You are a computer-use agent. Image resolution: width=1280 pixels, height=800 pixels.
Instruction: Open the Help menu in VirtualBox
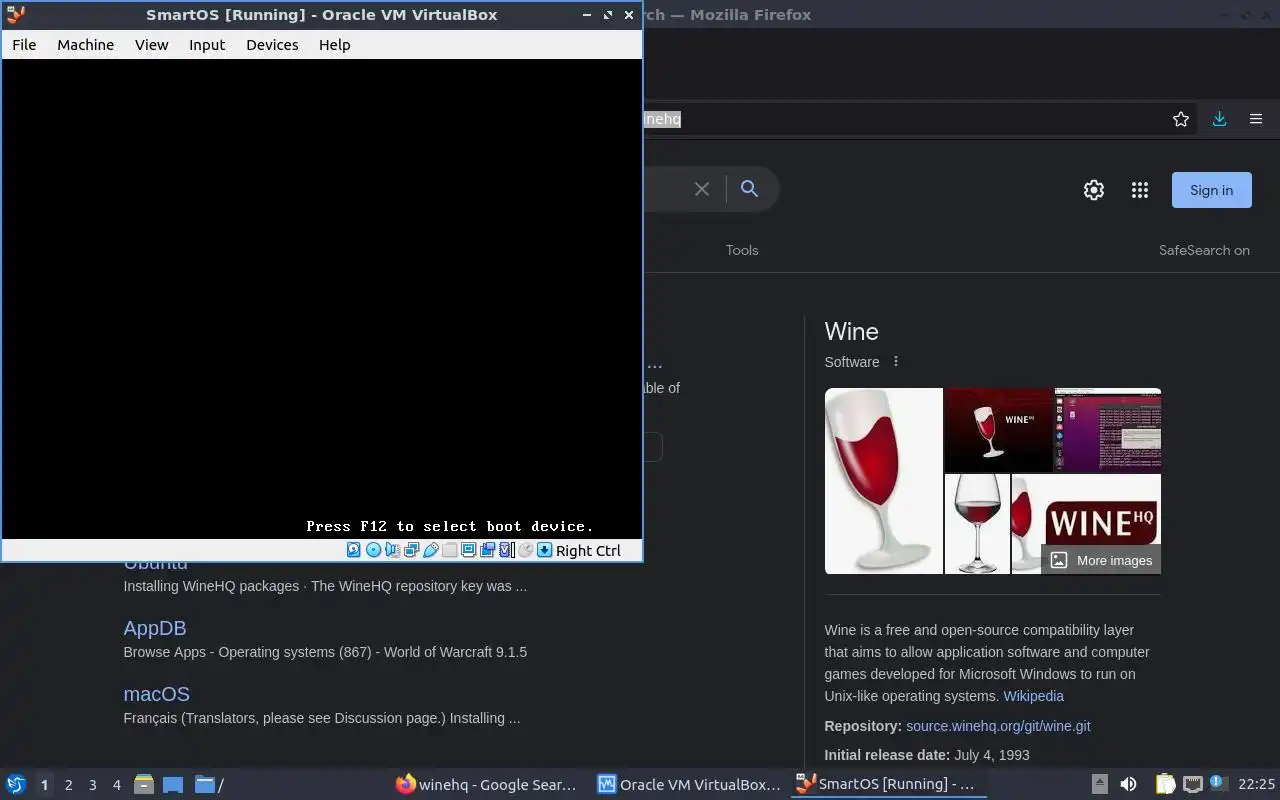click(x=335, y=45)
